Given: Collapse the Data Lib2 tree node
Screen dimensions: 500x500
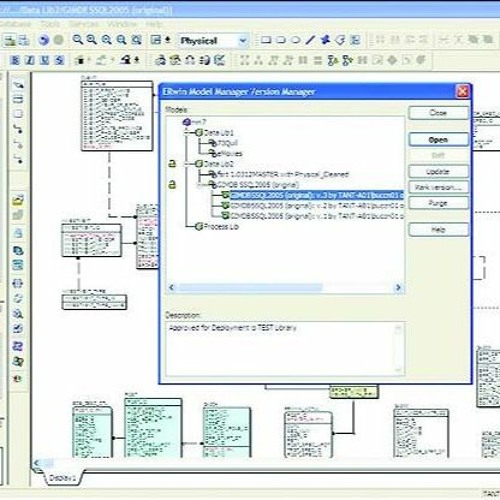Looking at the screenshot, I should pos(187,164).
